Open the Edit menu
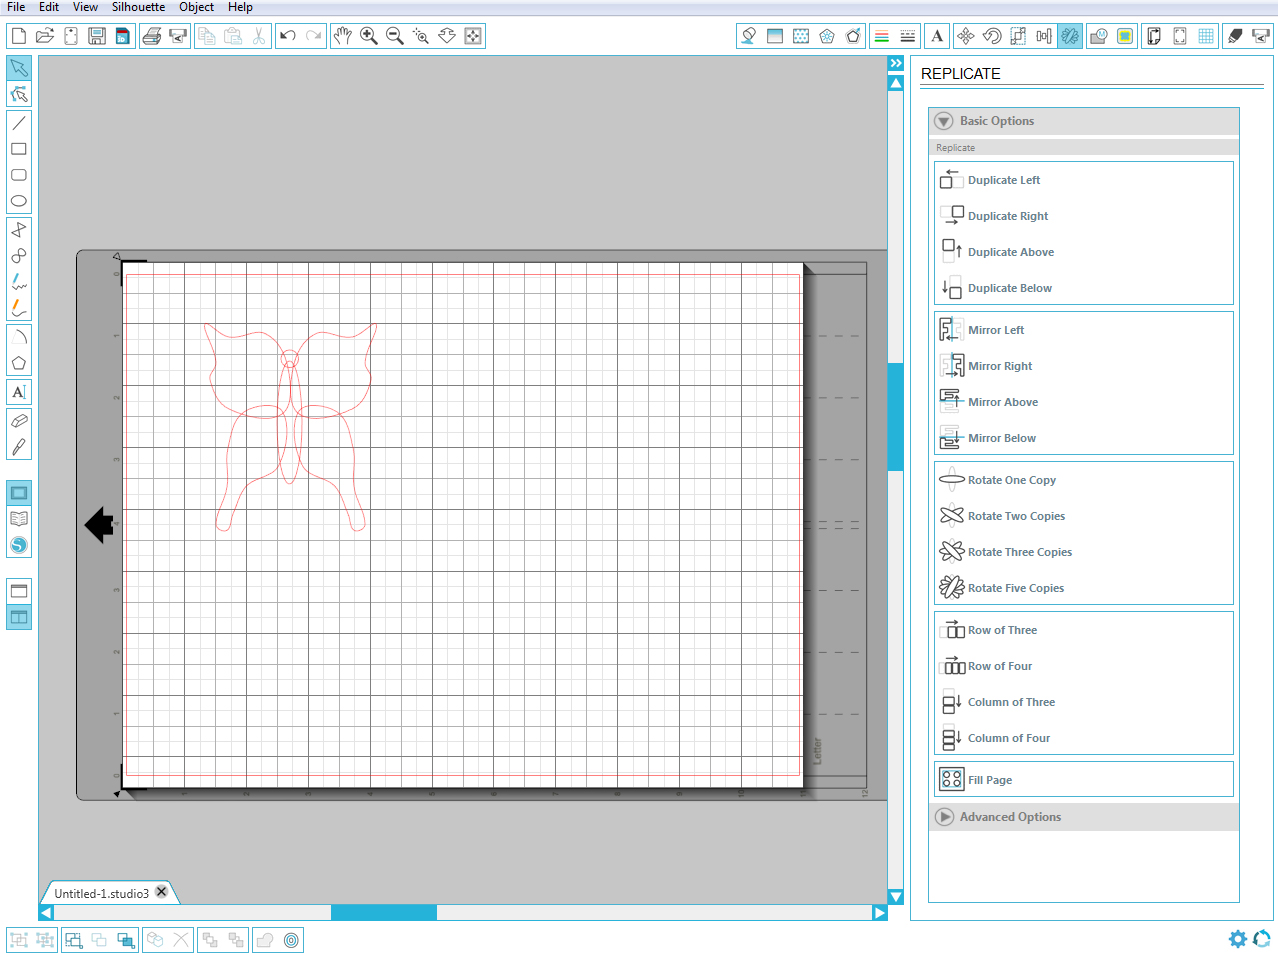 pos(49,7)
